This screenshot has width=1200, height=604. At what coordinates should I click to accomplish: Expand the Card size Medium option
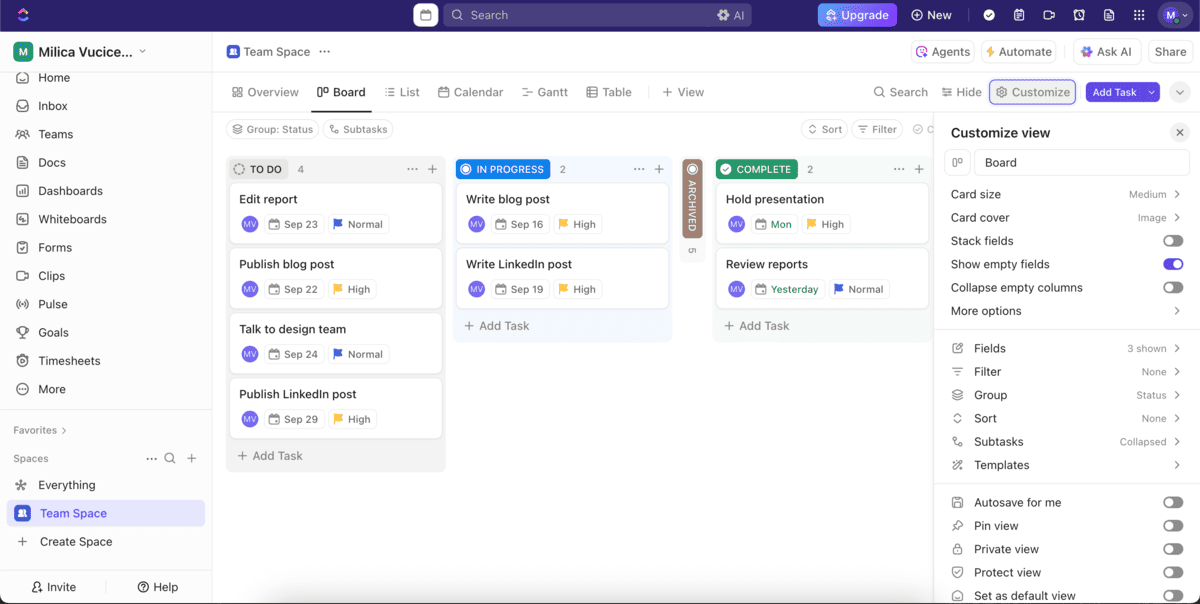[1155, 194]
